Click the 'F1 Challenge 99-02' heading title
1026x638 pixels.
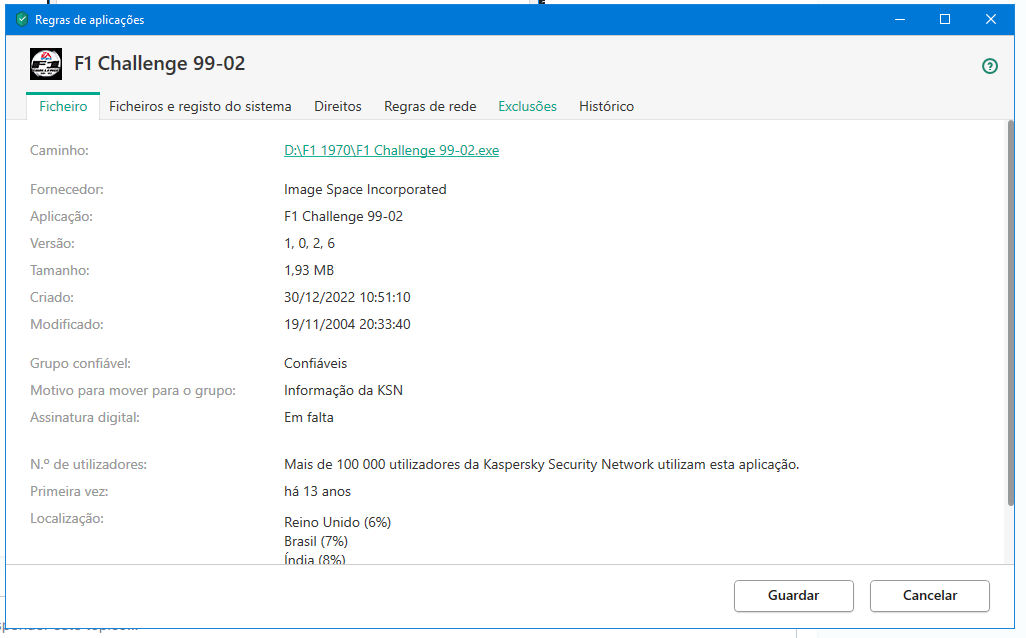[x=160, y=63]
